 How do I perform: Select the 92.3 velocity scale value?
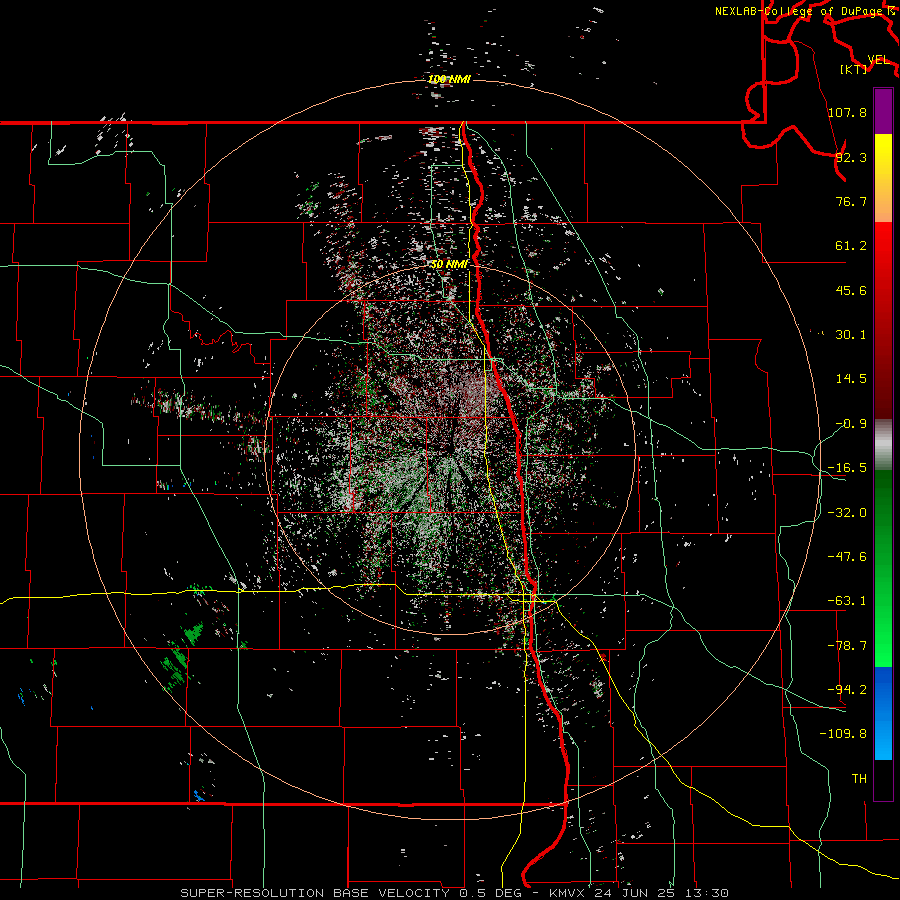[851, 157]
